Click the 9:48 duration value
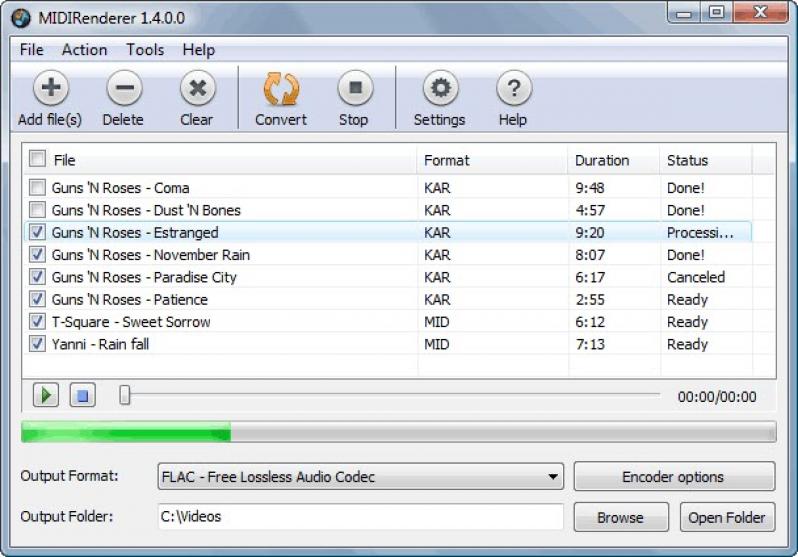 click(x=590, y=188)
